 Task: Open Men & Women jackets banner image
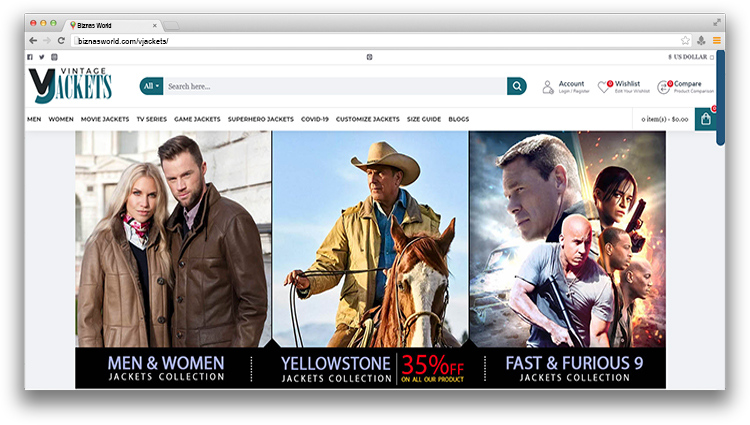[173, 239]
